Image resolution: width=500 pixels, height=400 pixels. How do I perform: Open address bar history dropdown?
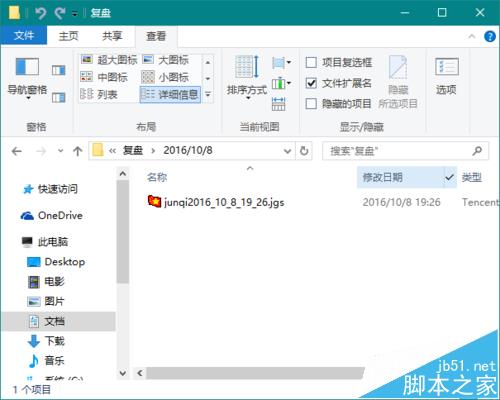[x=287, y=151]
